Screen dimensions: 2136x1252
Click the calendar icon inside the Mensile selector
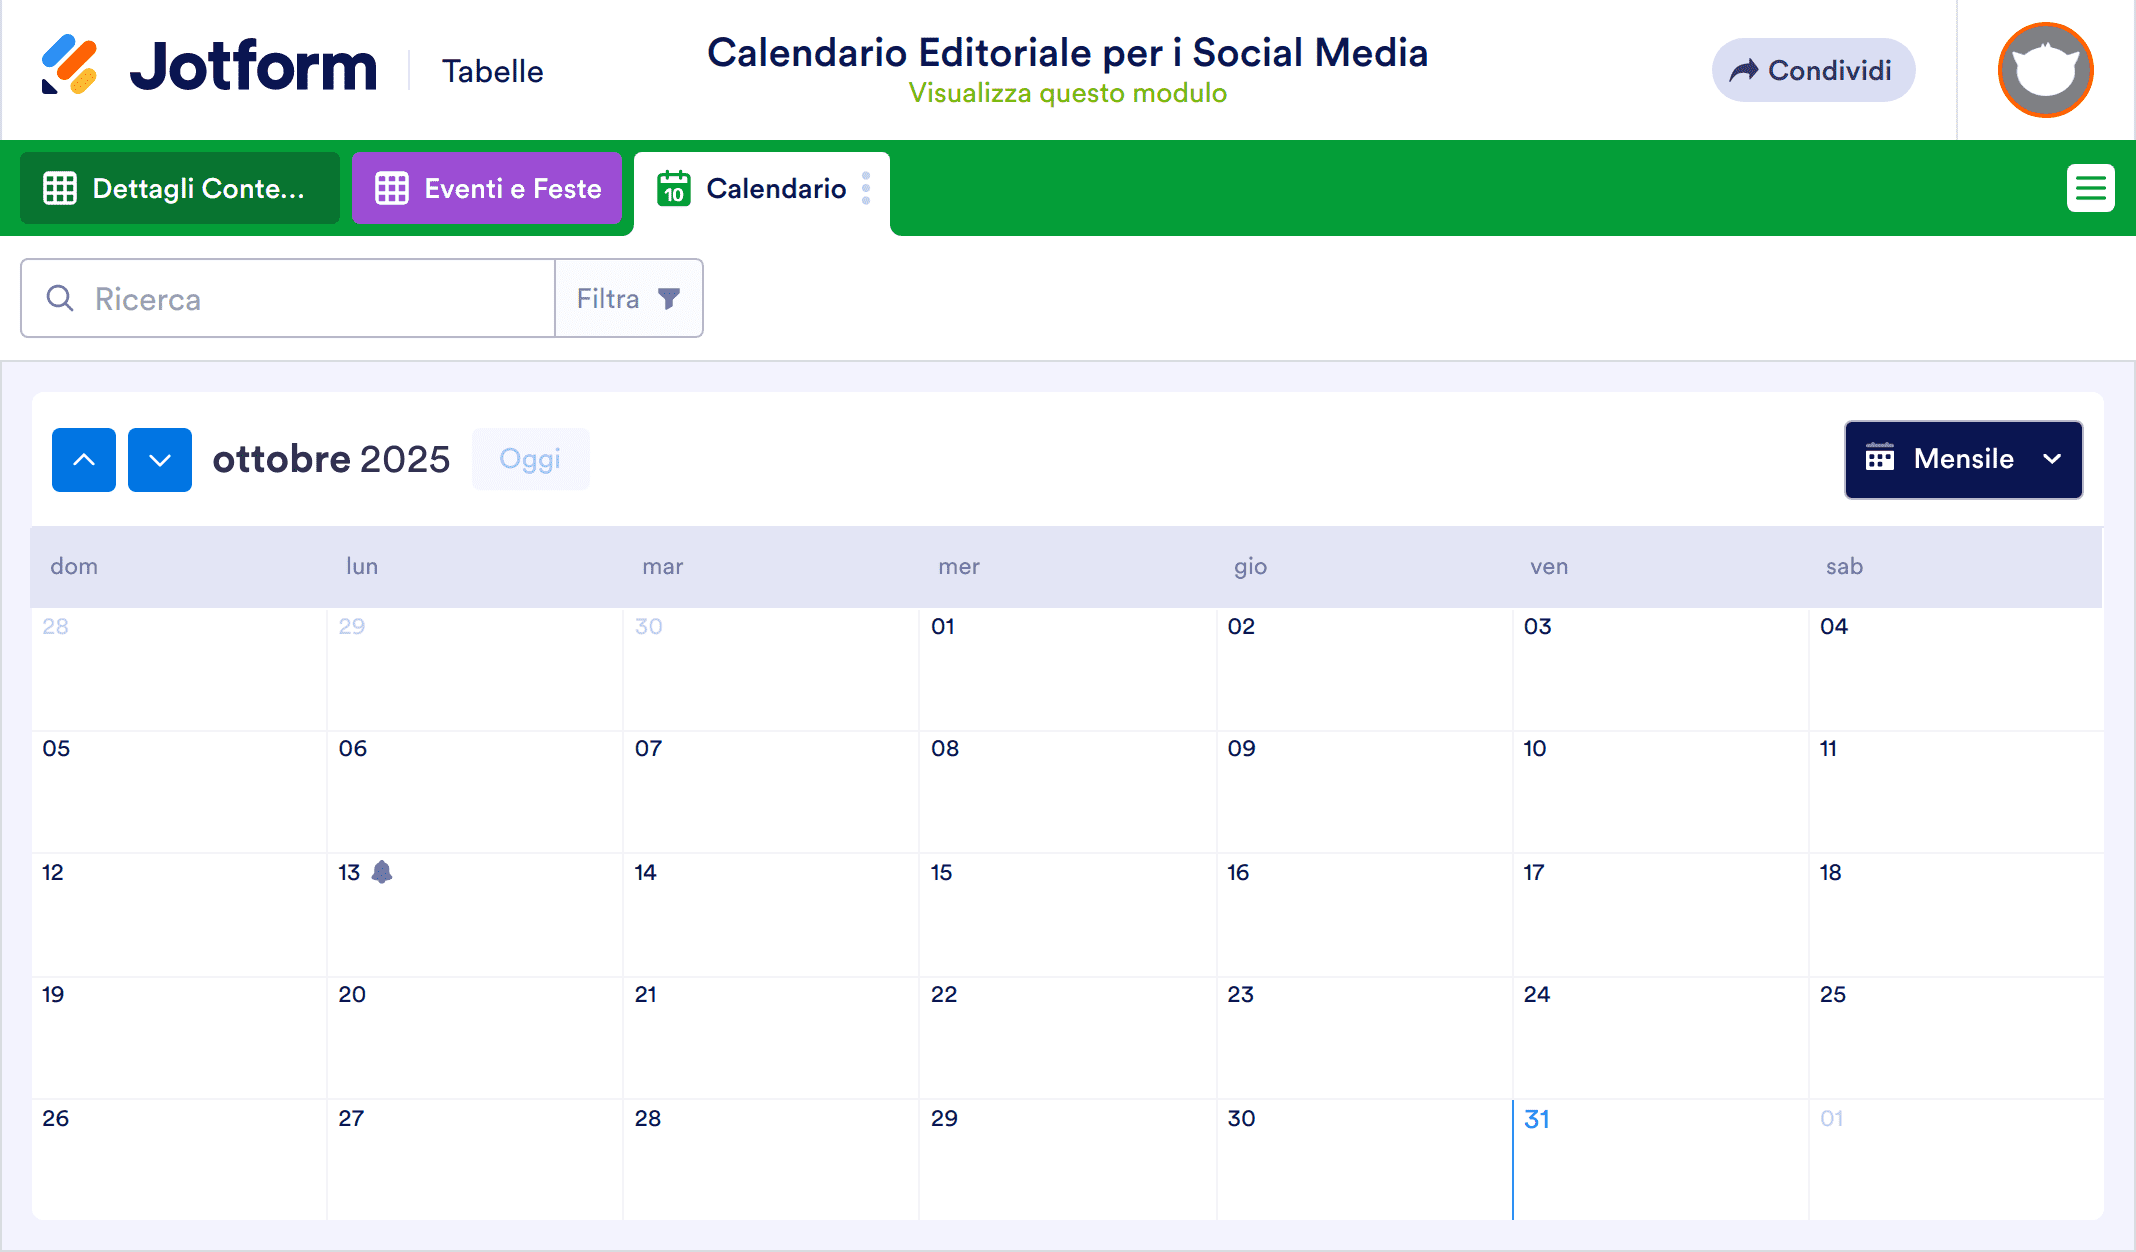tap(1882, 459)
